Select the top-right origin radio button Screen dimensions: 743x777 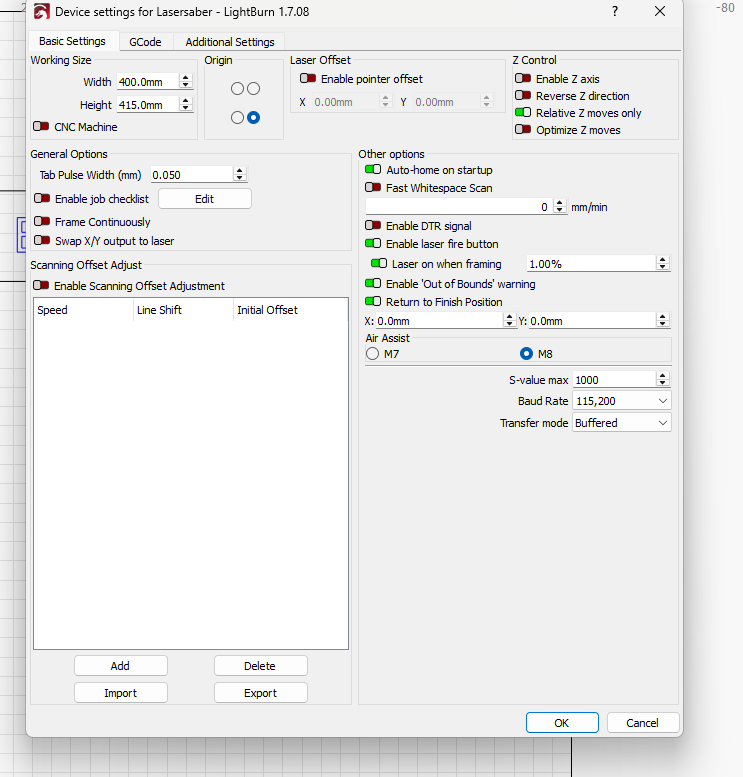tap(253, 89)
